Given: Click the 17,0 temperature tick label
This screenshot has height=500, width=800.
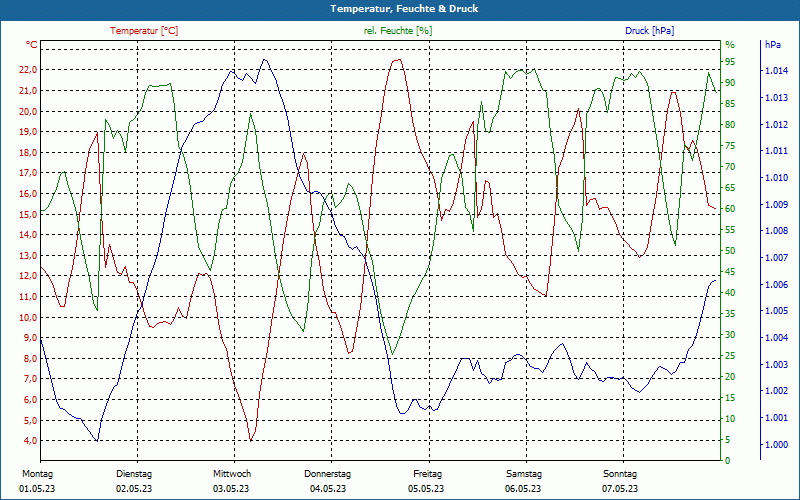Looking at the screenshot, I should [28, 173].
